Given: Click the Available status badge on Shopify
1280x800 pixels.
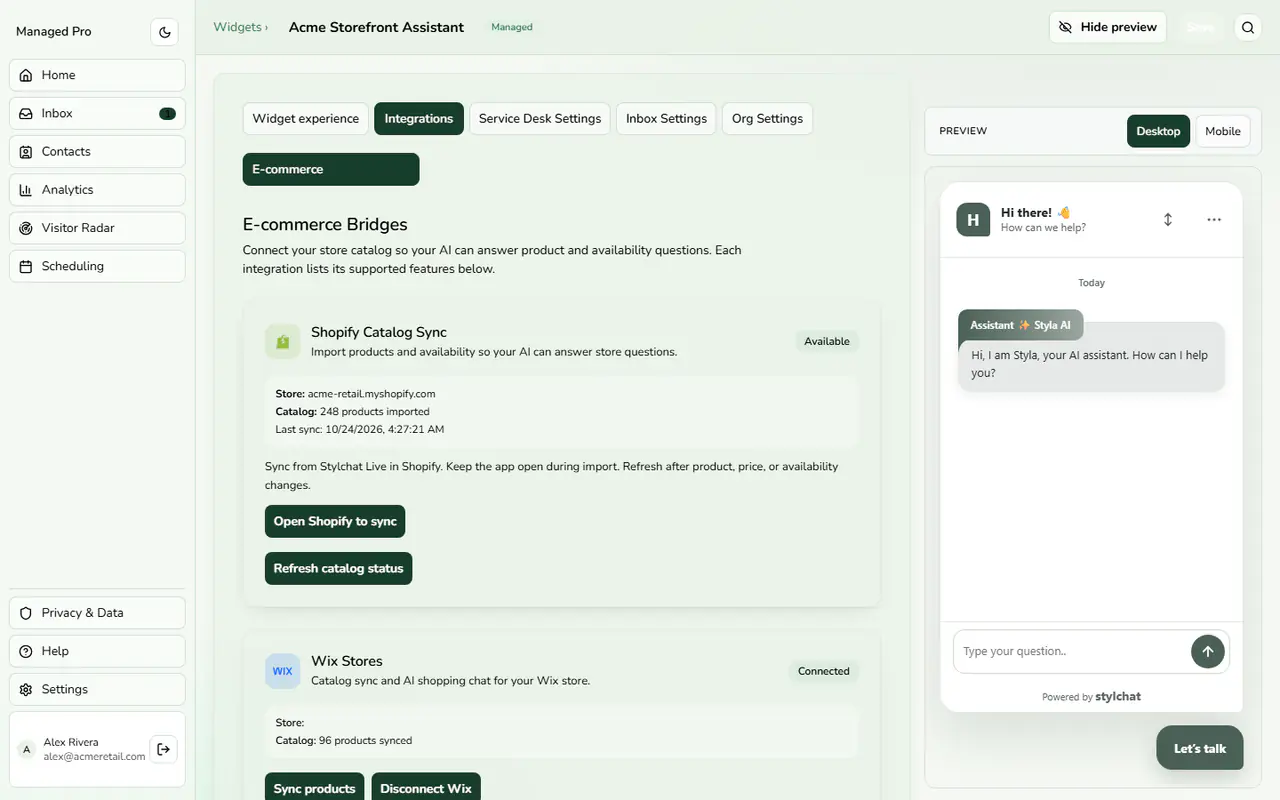Looking at the screenshot, I should click(827, 341).
